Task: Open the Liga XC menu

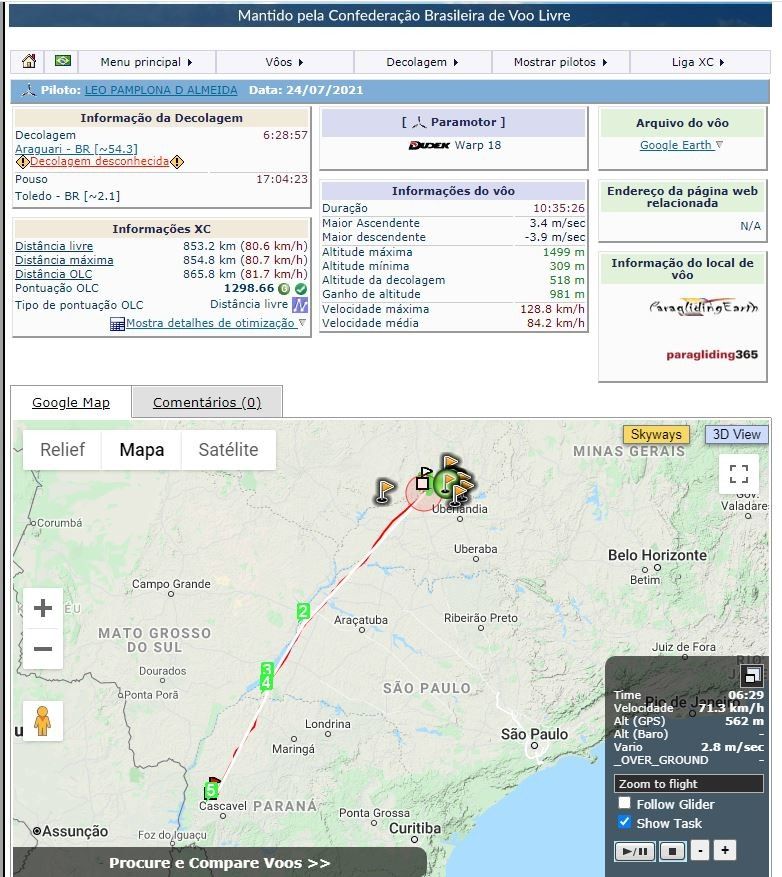Action: point(698,62)
